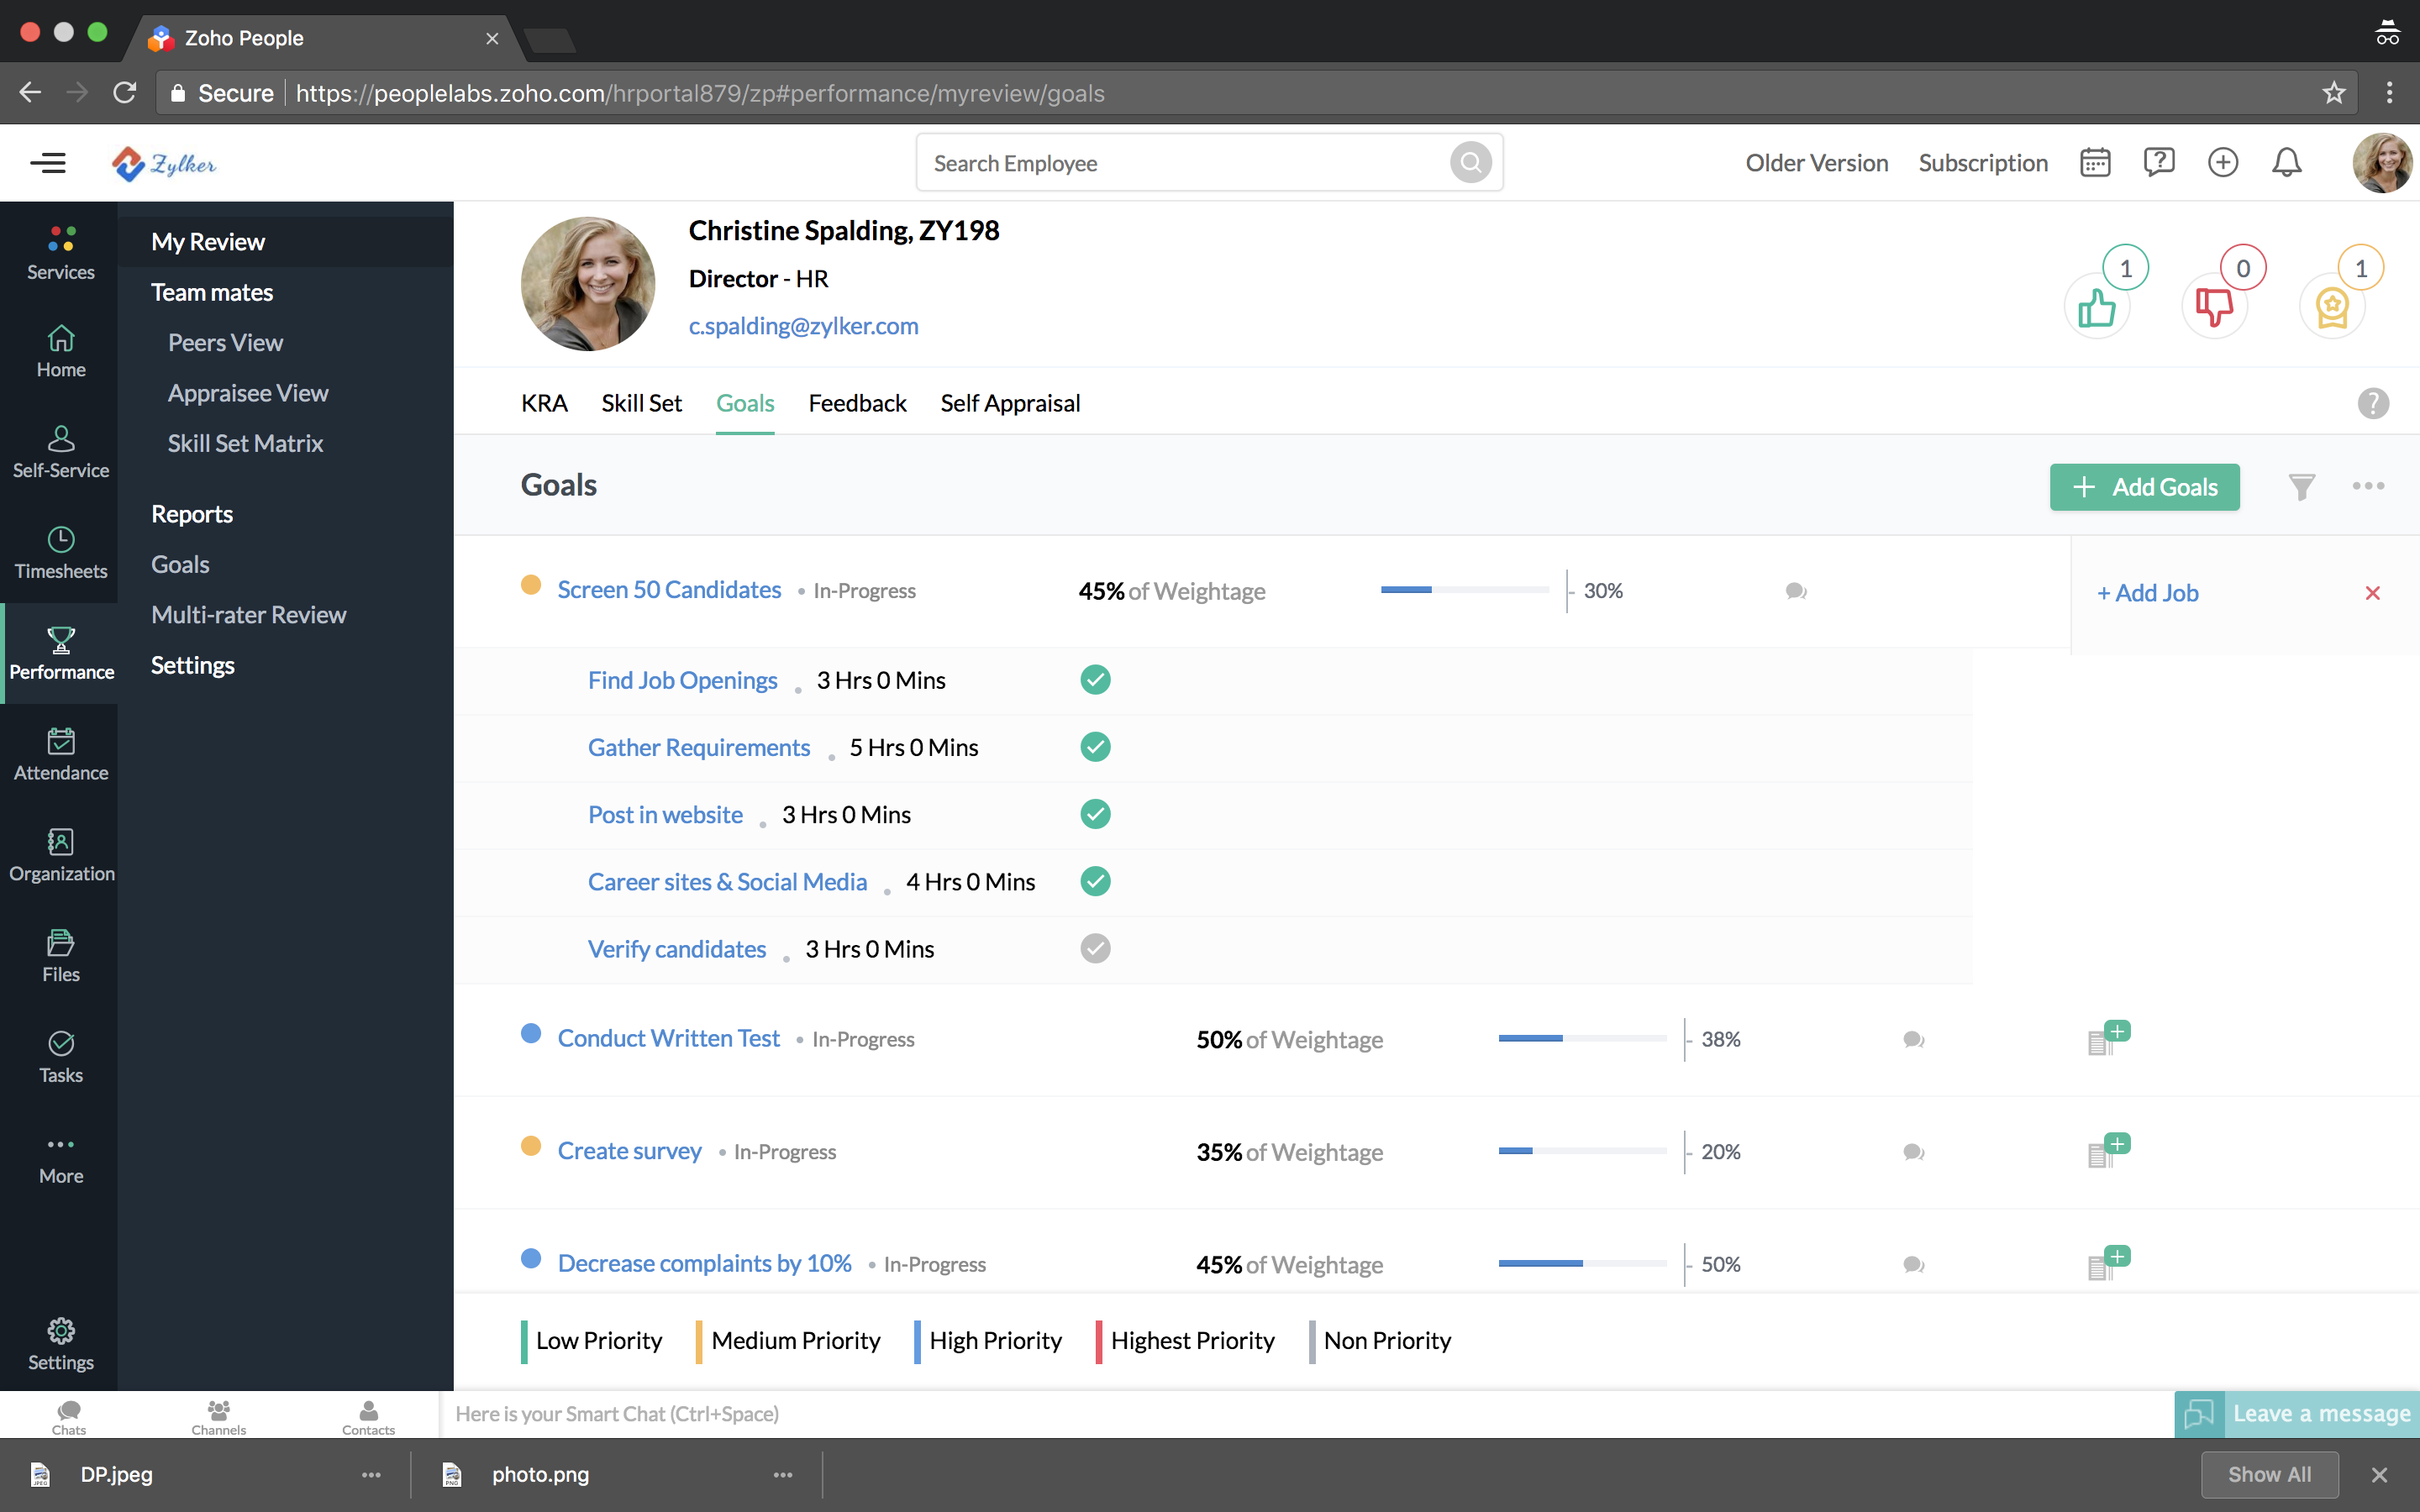
Task: Open the hamburger menu next to Zylker logo
Action: [x=48, y=162]
